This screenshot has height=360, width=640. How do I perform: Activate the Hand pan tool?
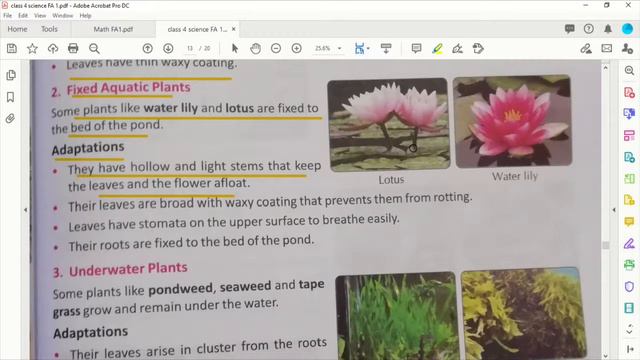tap(256, 49)
